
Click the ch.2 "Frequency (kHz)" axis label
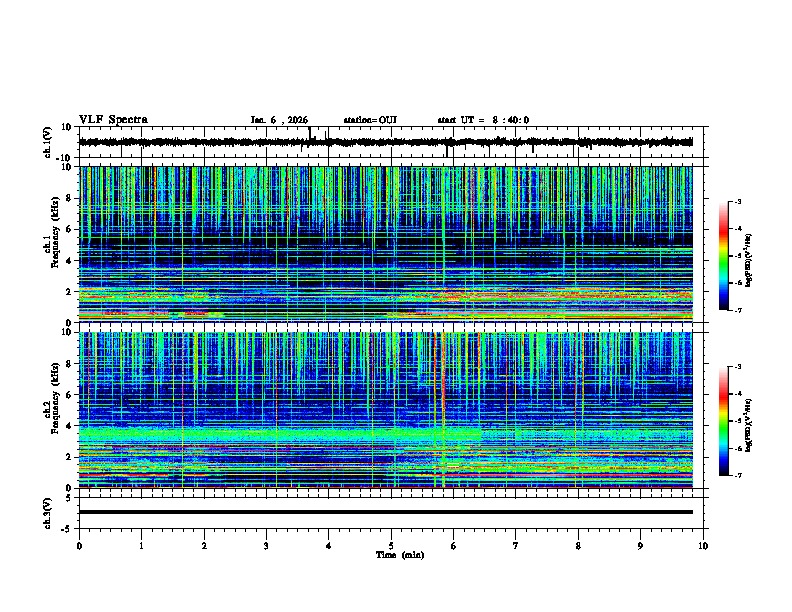tap(55, 398)
